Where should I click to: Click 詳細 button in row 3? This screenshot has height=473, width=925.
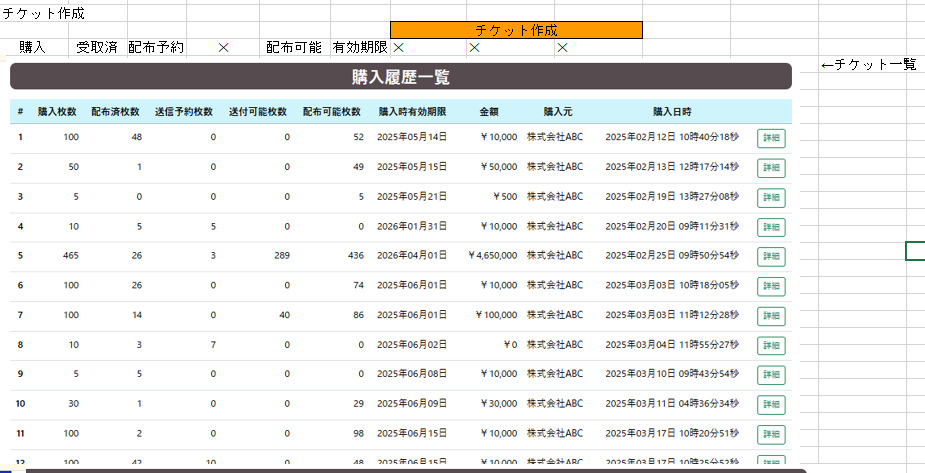click(771, 198)
